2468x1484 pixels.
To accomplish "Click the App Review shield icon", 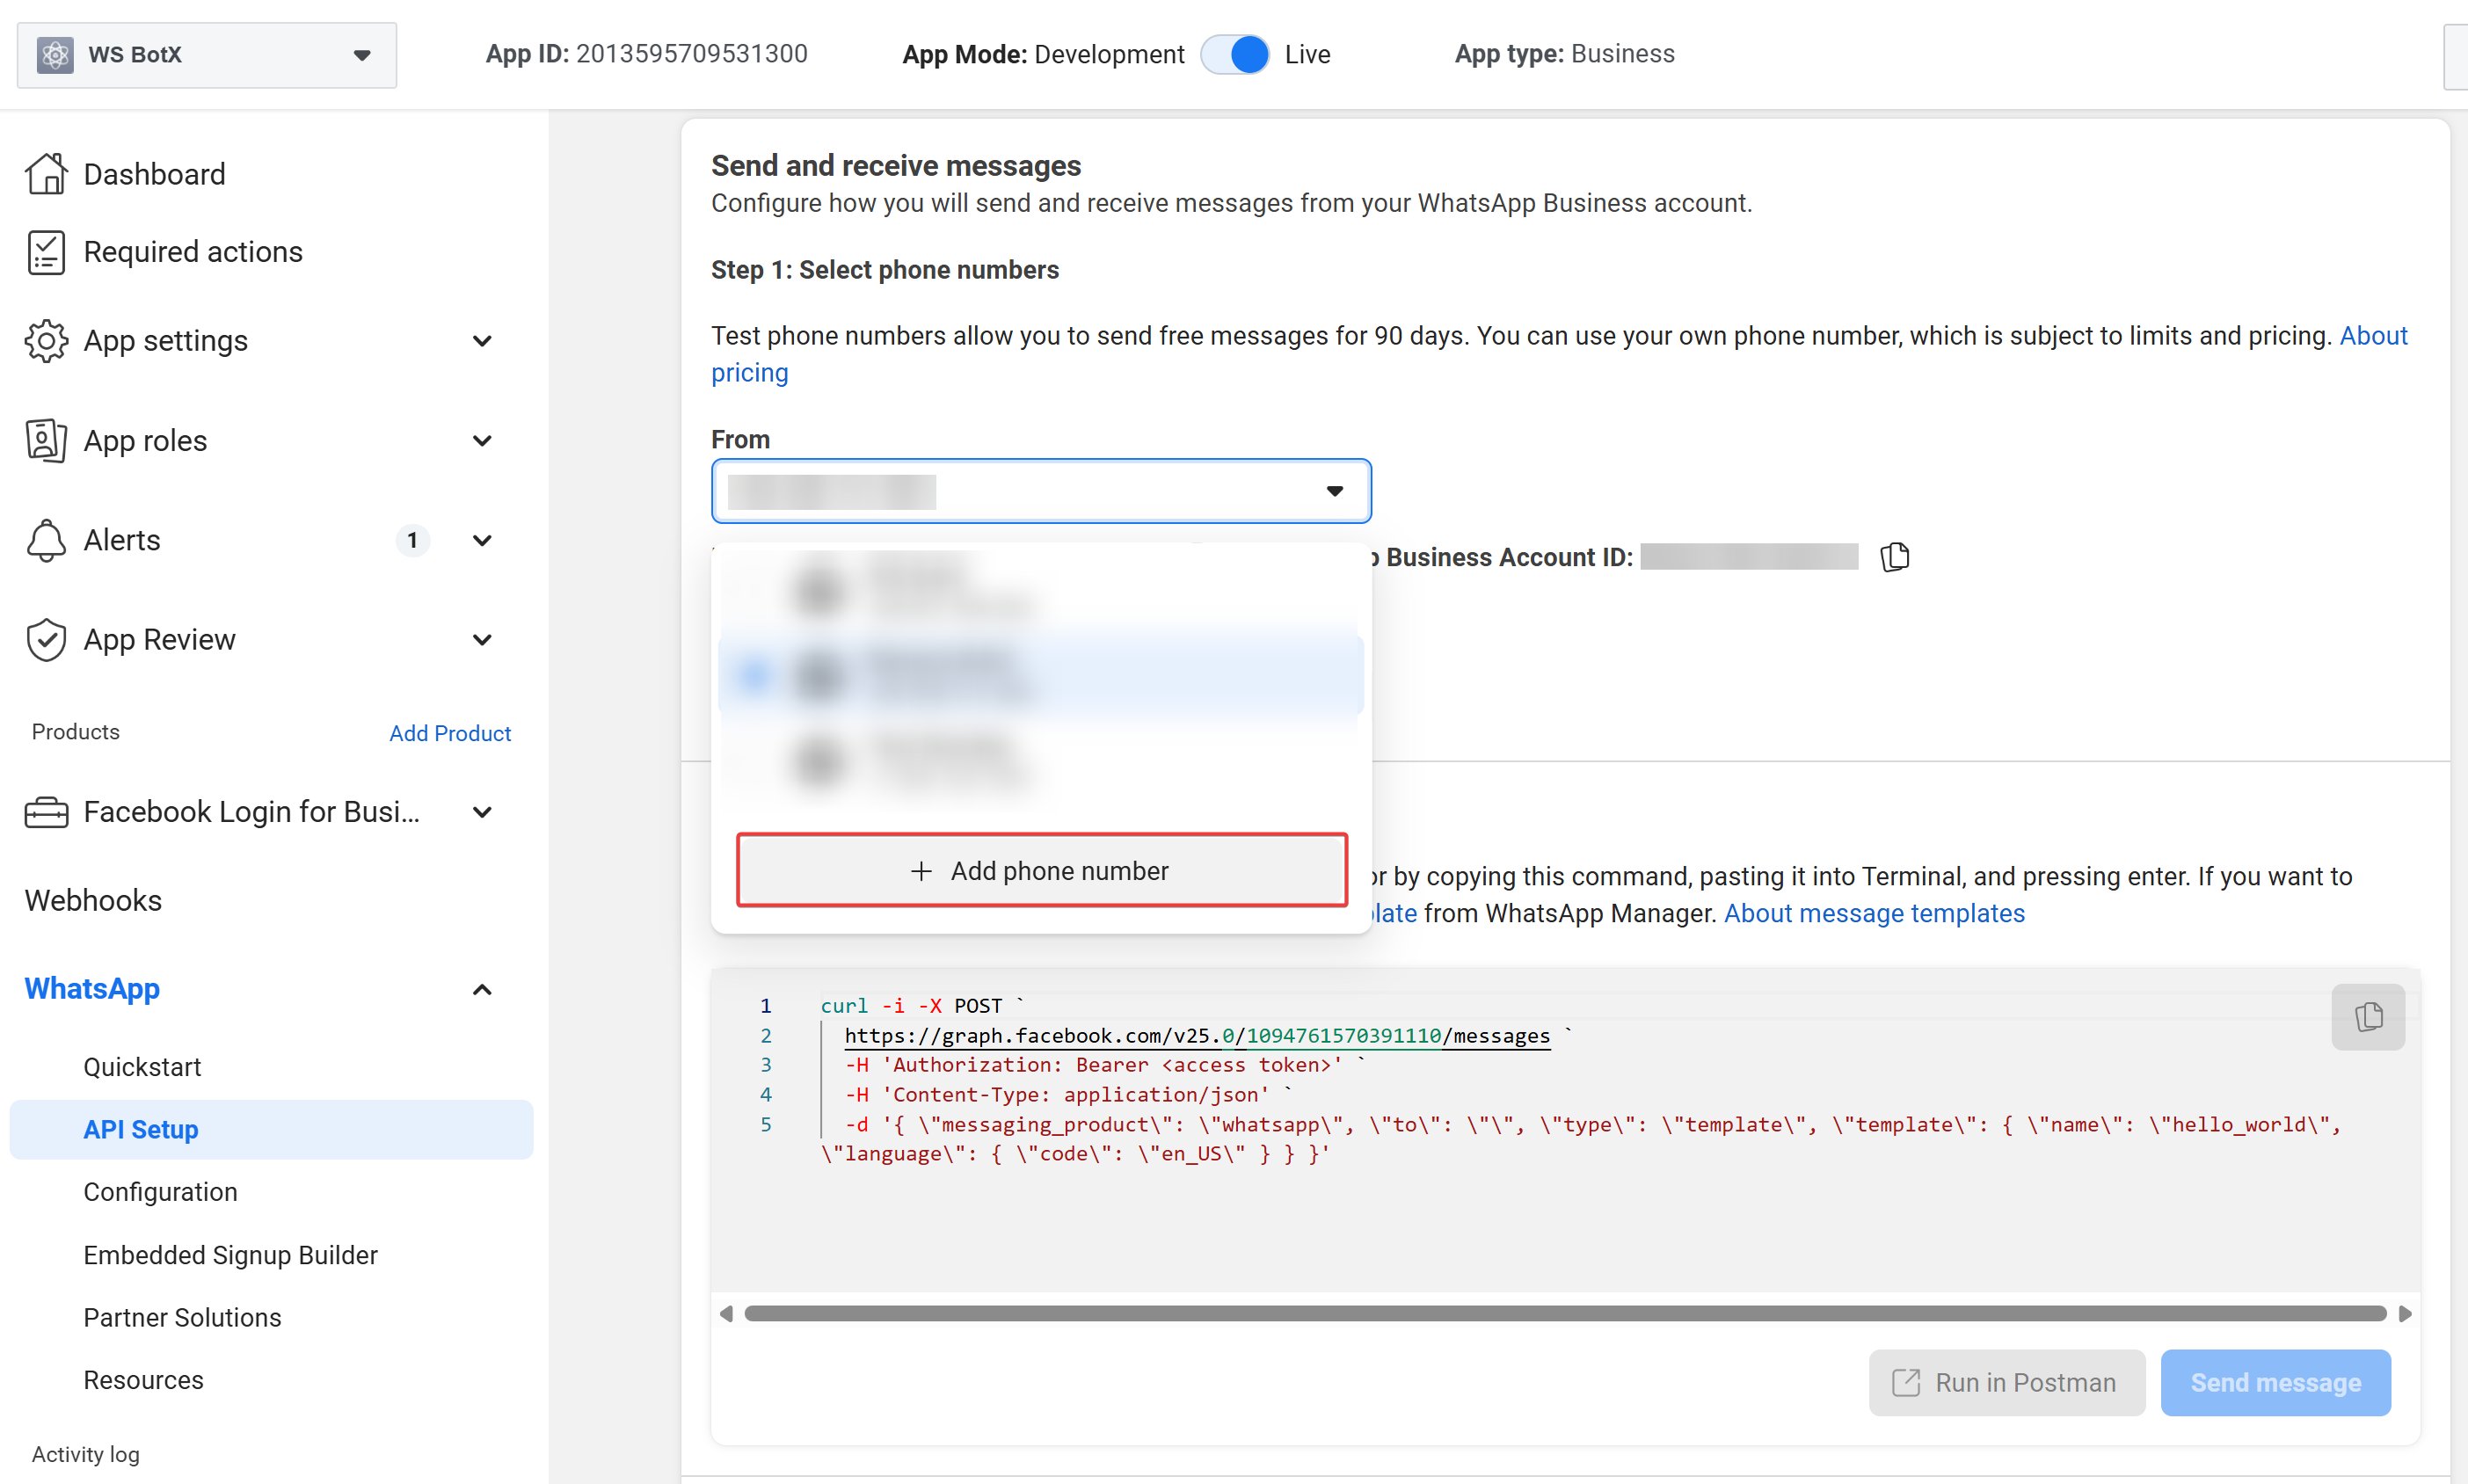I will click(x=46, y=640).
